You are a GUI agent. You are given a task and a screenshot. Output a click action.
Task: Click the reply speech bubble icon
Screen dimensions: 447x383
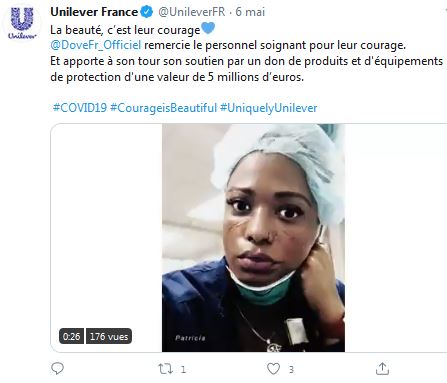pyautogui.click(x=57, y=368)
